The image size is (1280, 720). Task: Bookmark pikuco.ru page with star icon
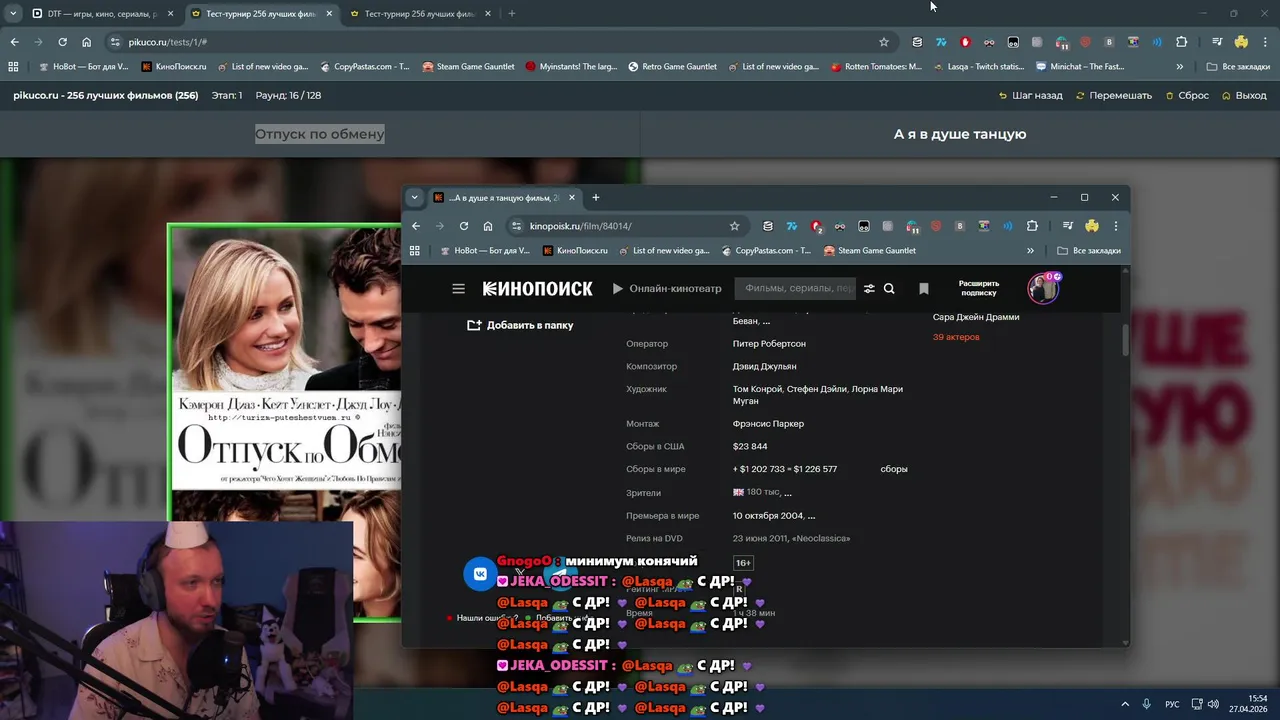point(884,42)
